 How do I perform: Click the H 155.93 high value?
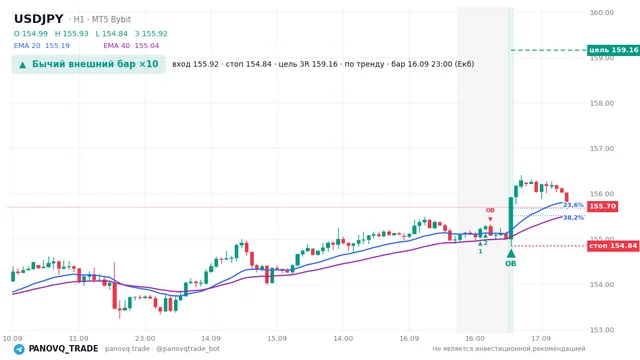[71, 34]
